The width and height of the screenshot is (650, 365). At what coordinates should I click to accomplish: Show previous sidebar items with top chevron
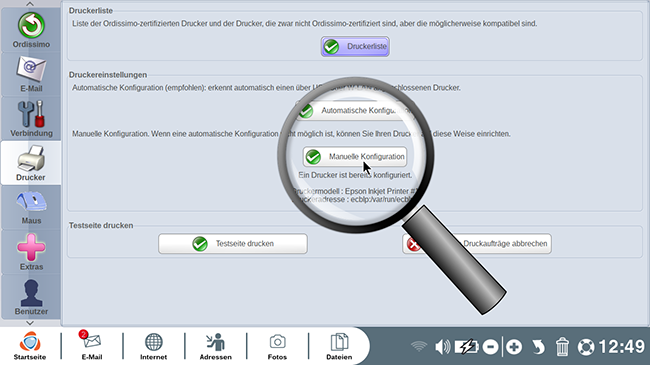[x=30, y=4]
